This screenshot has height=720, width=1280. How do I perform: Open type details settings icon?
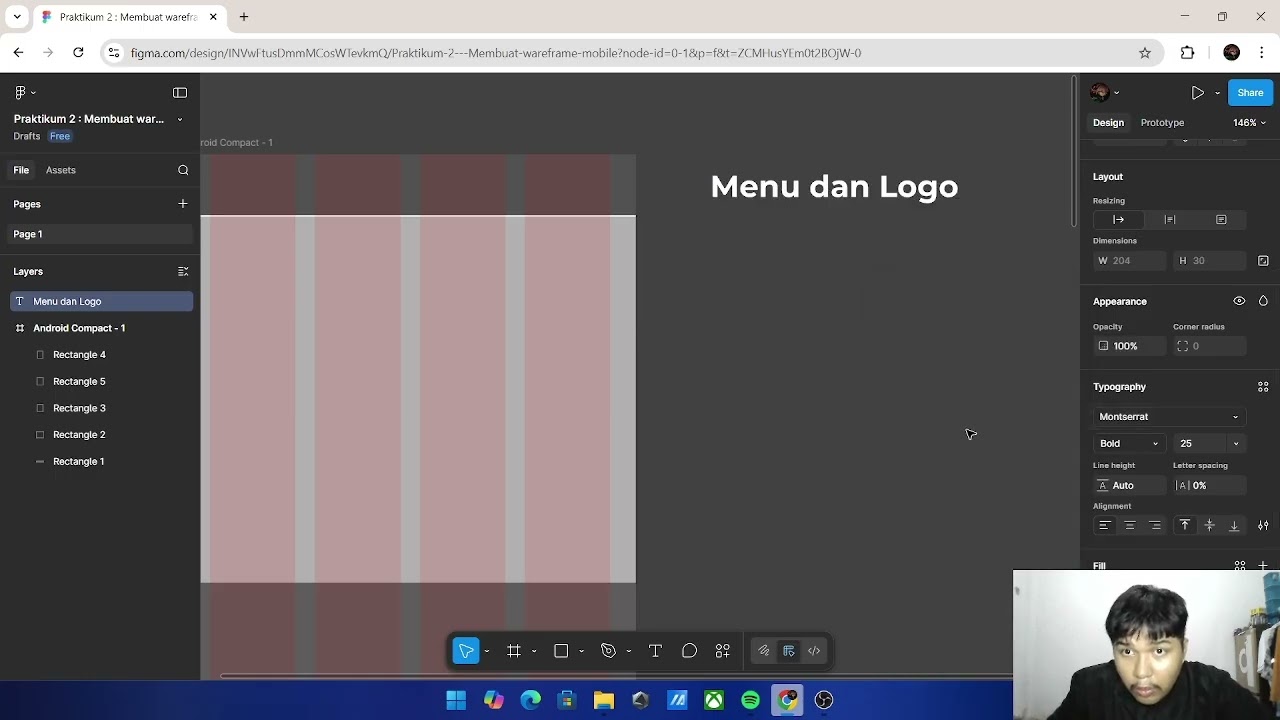(1263, 526)
